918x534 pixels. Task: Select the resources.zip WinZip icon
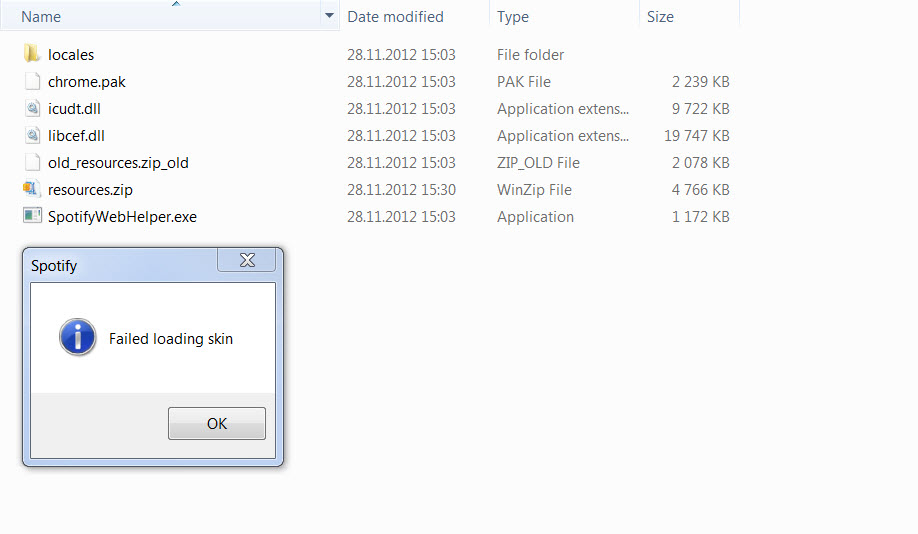[31, 189]
